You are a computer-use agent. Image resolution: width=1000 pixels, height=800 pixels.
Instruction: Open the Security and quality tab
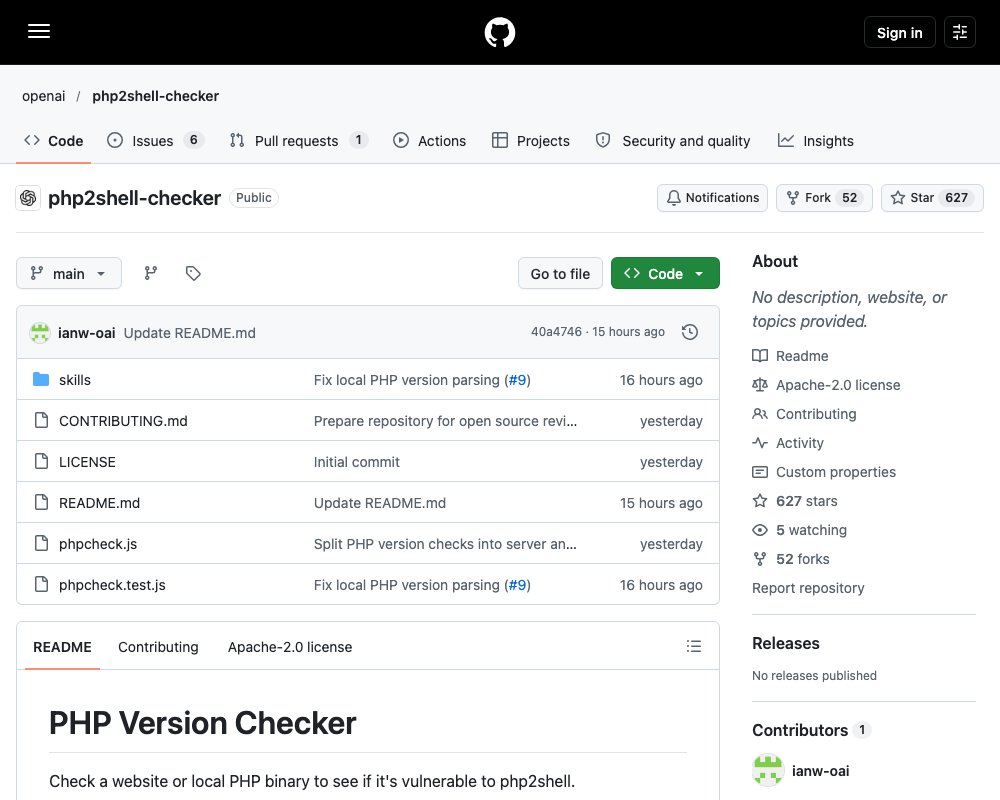pyautogui.click(x=673, y=140)
